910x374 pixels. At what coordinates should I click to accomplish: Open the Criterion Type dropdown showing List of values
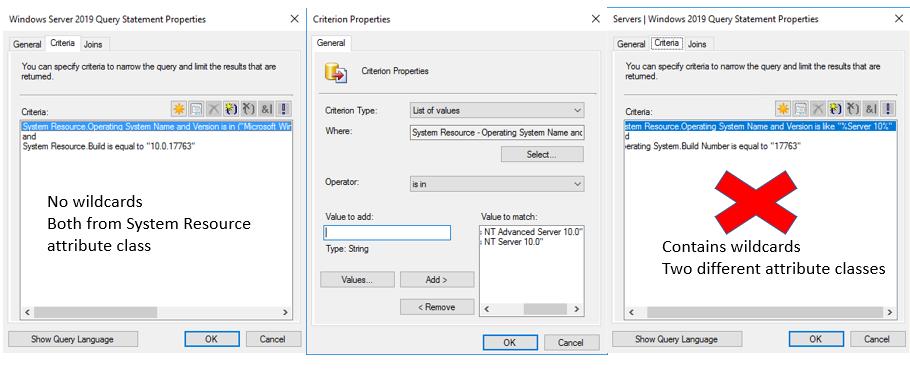[497, 110]
